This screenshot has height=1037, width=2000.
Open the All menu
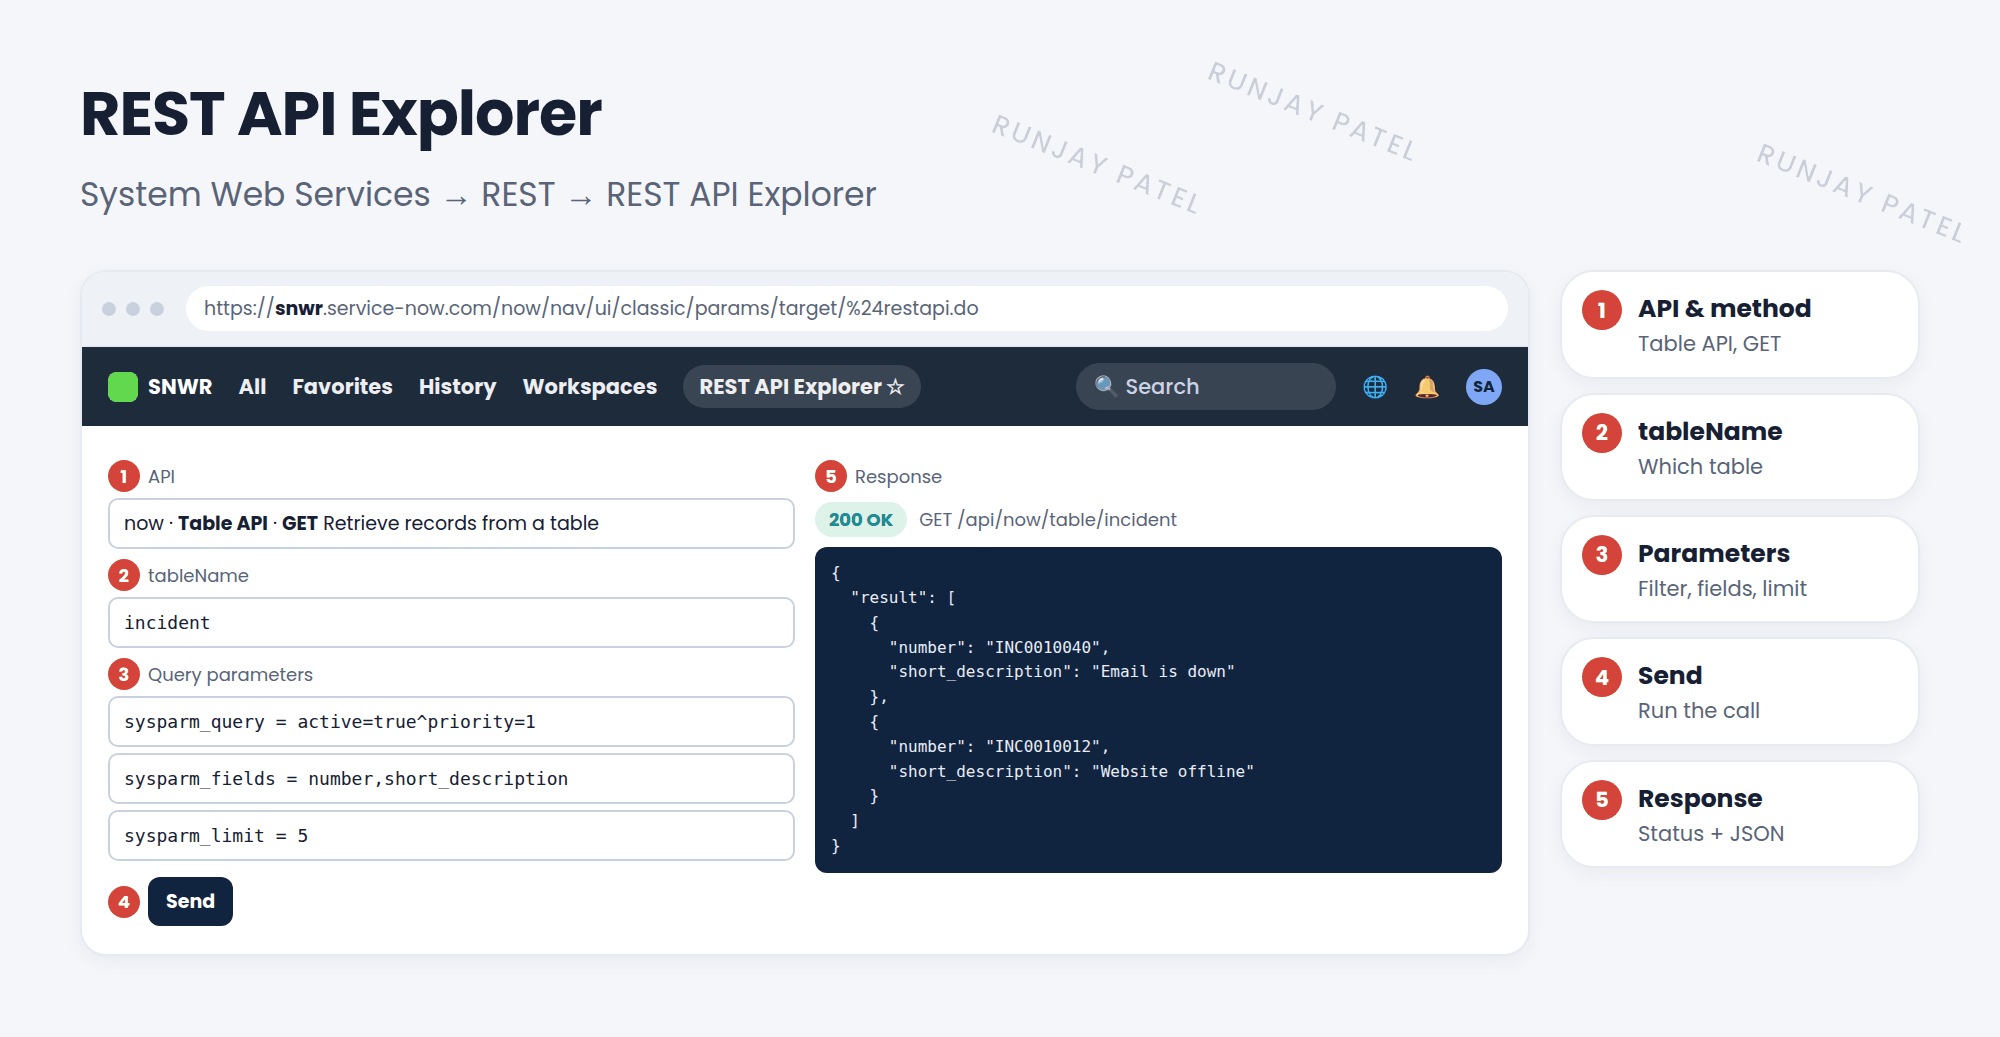point(252,387)
